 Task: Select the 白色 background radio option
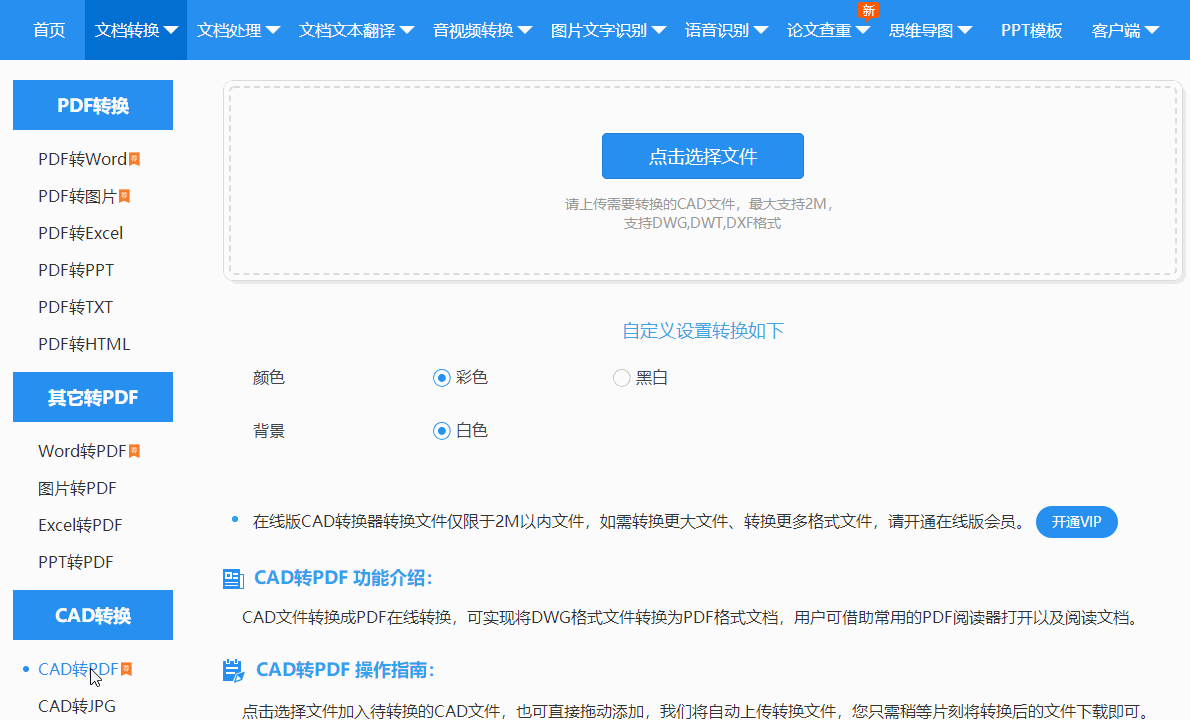pos(442,431)
